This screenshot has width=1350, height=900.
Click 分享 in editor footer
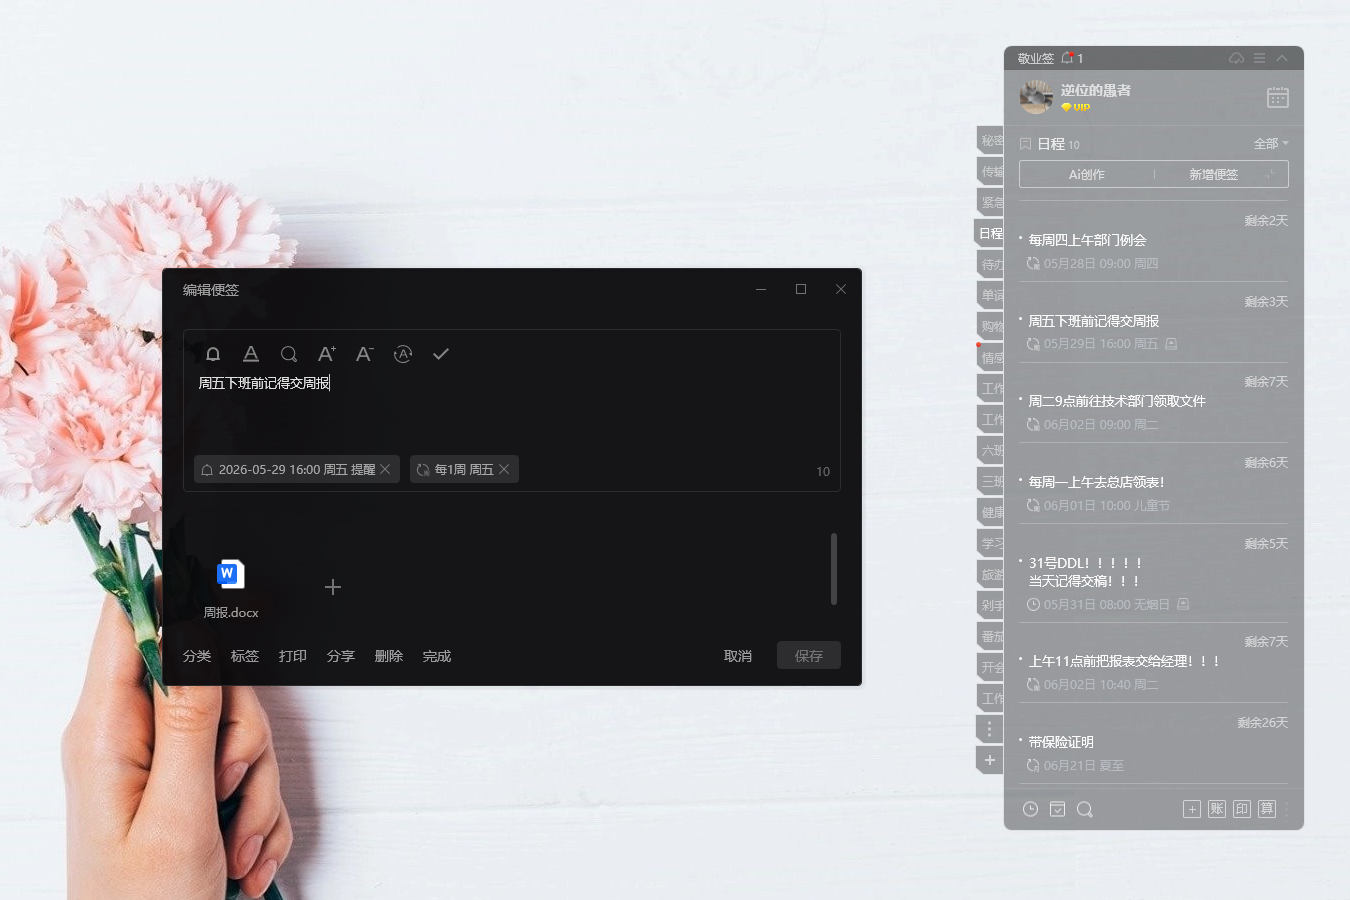point(341,656)
